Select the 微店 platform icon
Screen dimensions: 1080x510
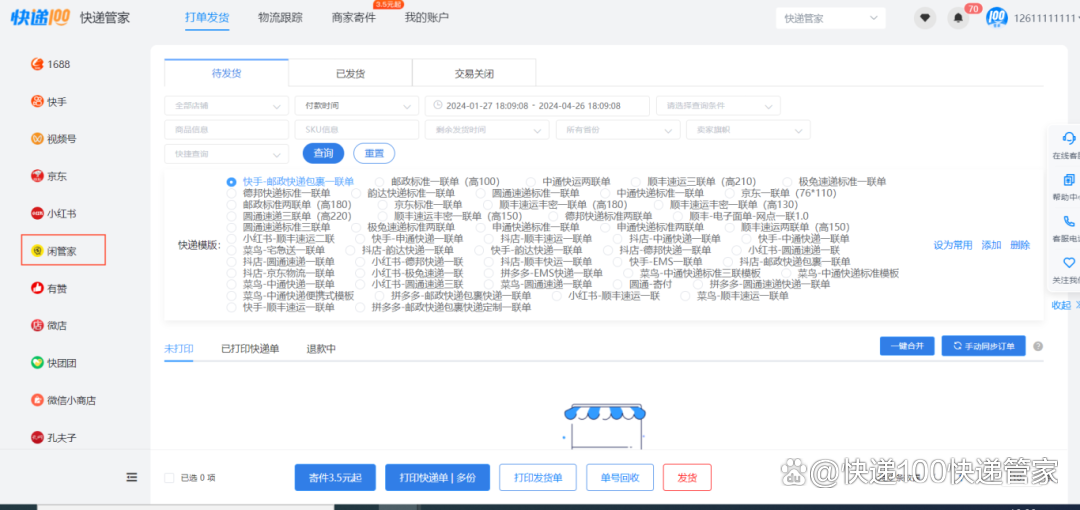pyautogui.click(x=37, y=325)
